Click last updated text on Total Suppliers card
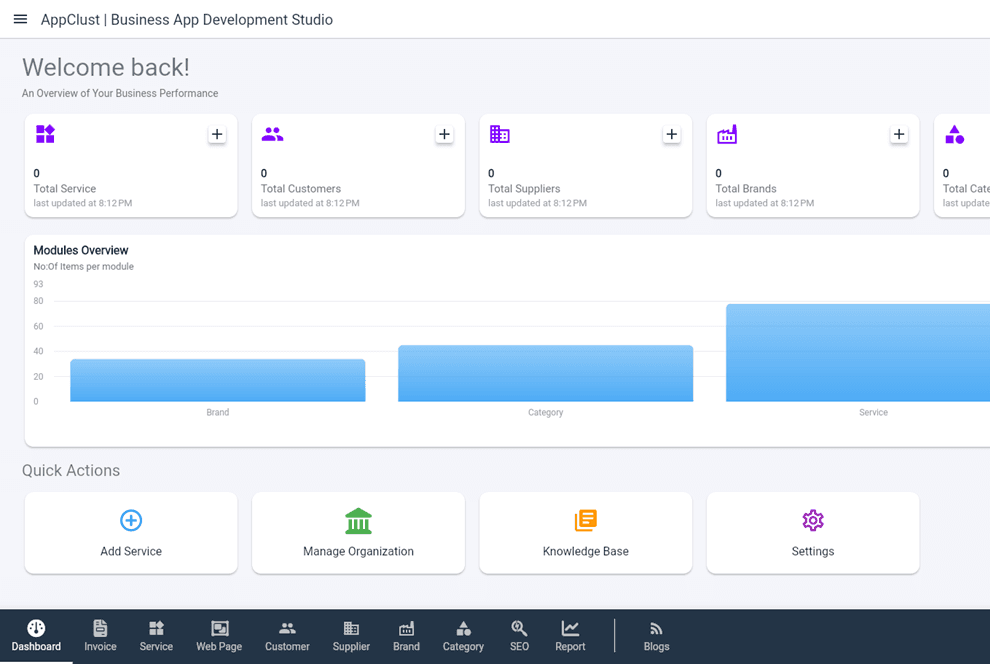Viewport: 990px width, 664px height. pos(537,203)
